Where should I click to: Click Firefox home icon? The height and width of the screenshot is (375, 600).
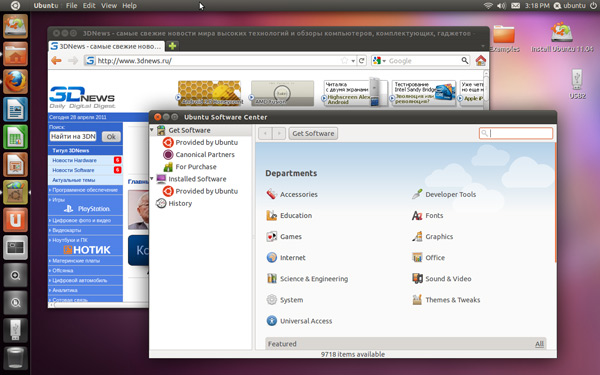(481, 60)
